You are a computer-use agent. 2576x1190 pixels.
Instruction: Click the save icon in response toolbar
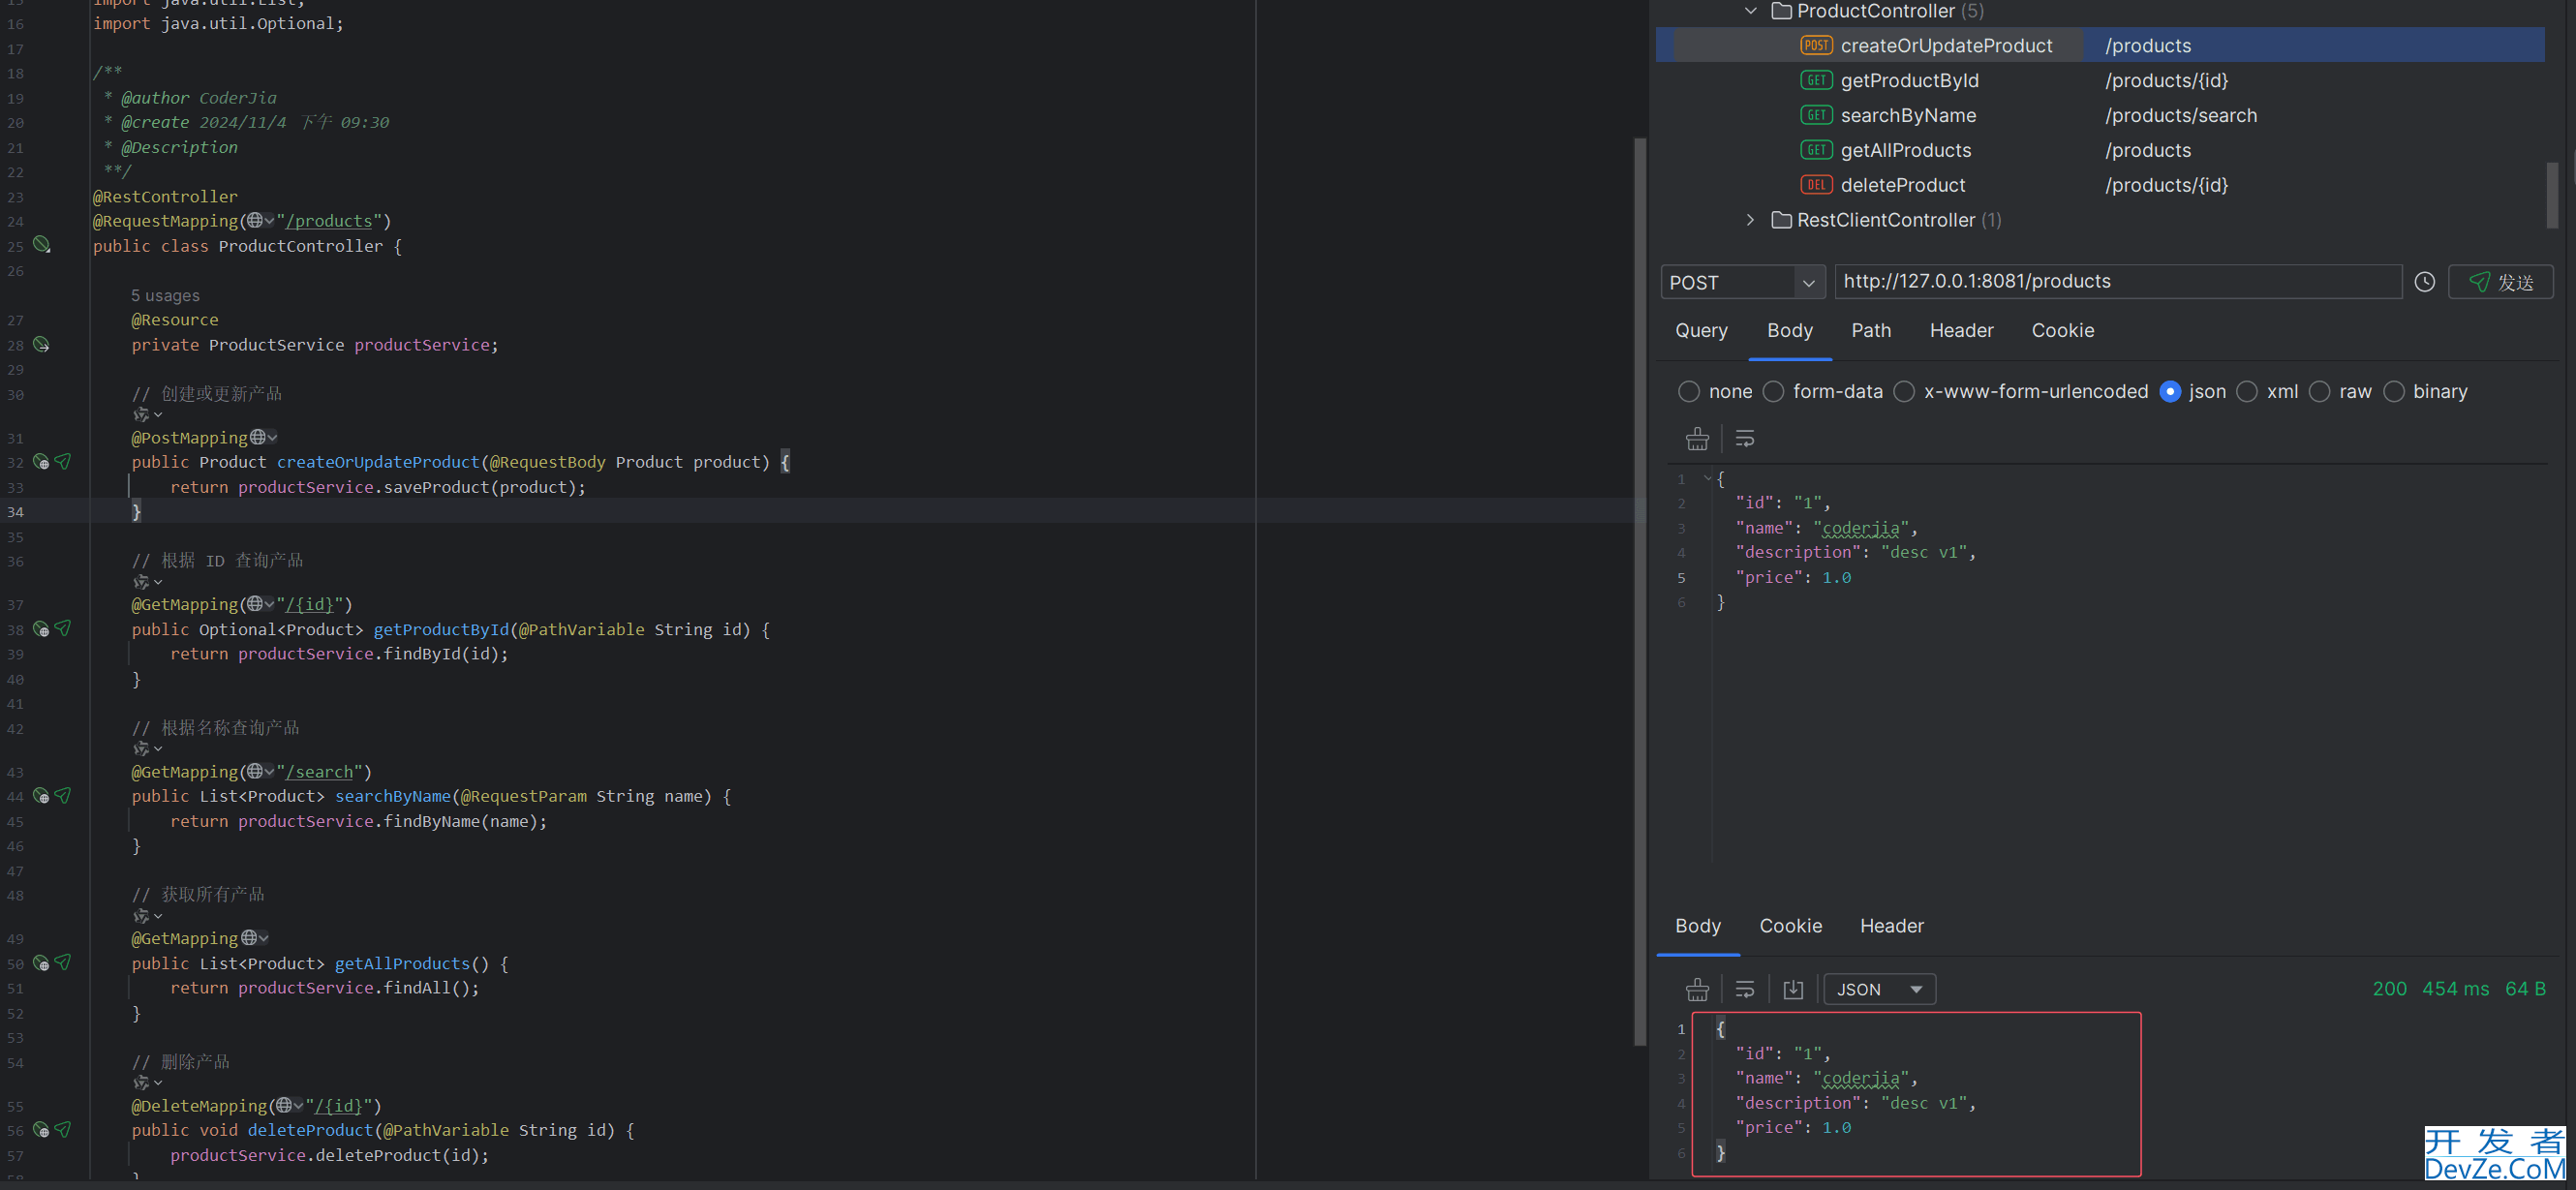click(x=1794, y=988)
